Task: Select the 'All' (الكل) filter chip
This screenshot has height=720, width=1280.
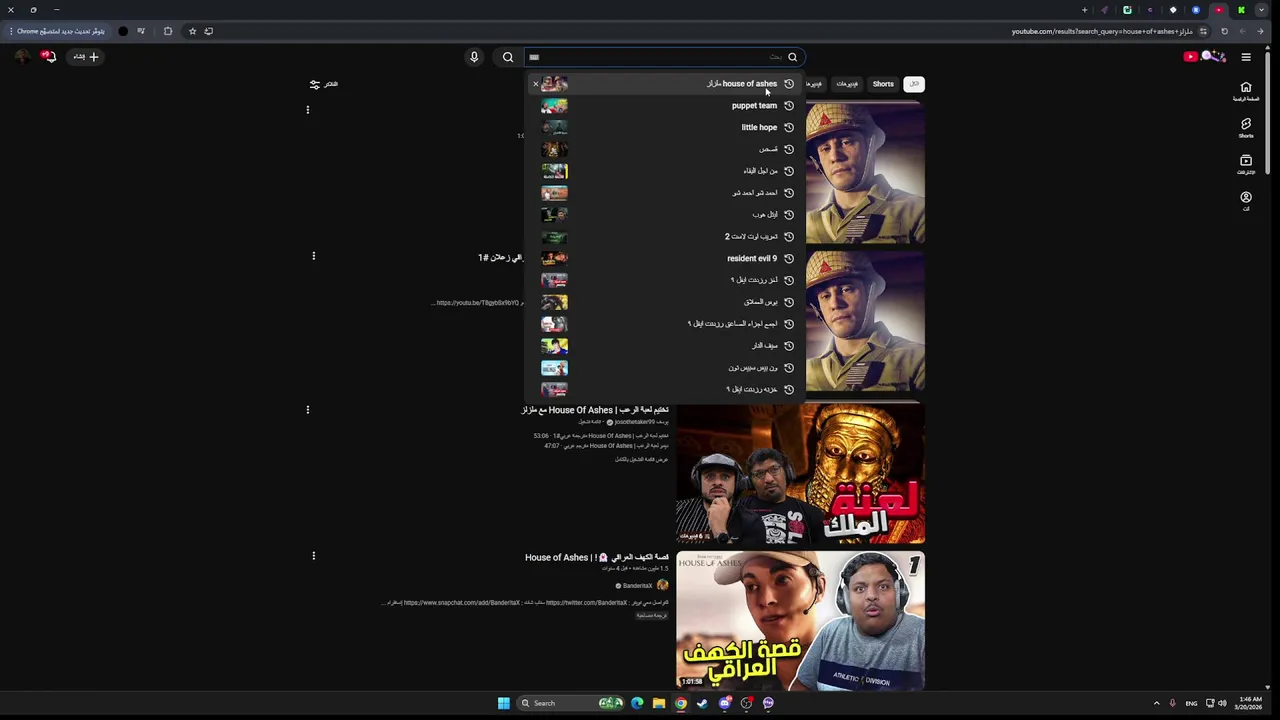Action: tap(914, 84)
